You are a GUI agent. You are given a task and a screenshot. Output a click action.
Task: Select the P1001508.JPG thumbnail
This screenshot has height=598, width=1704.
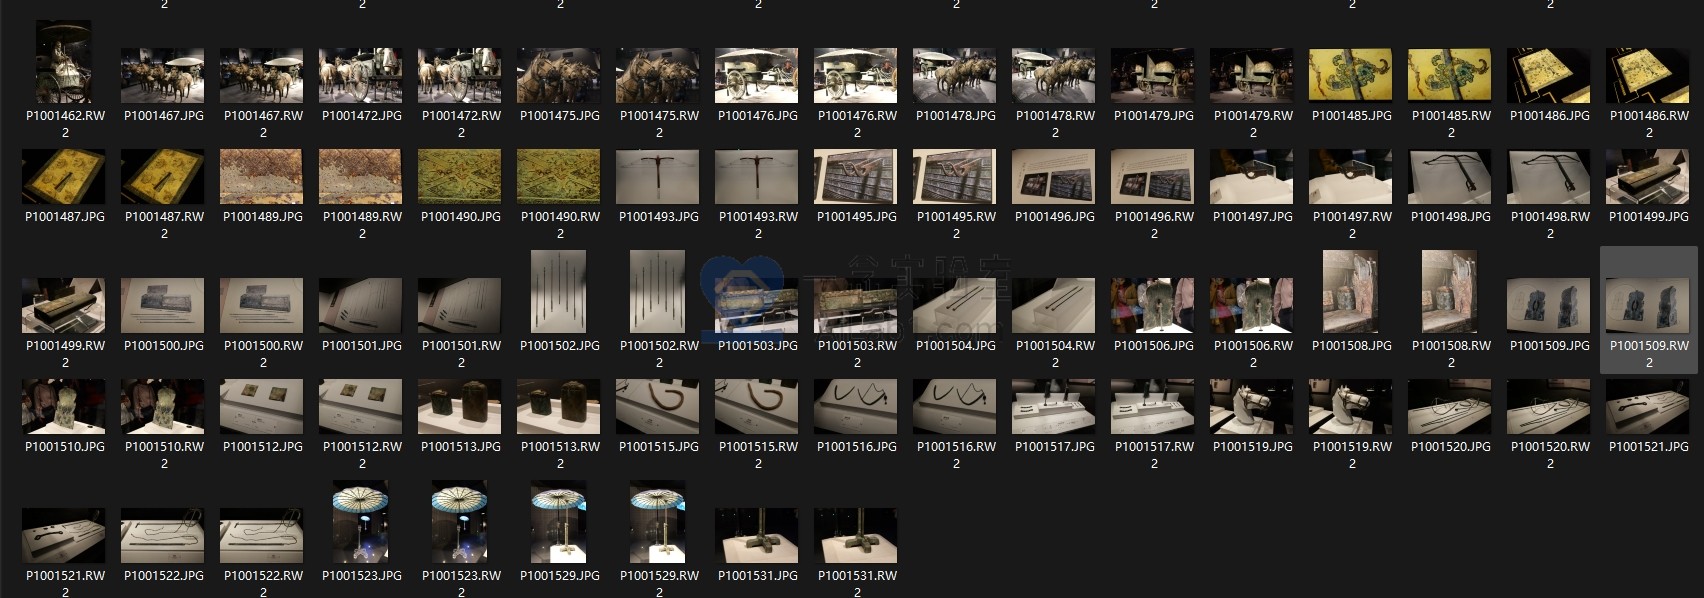[1351, 292]
